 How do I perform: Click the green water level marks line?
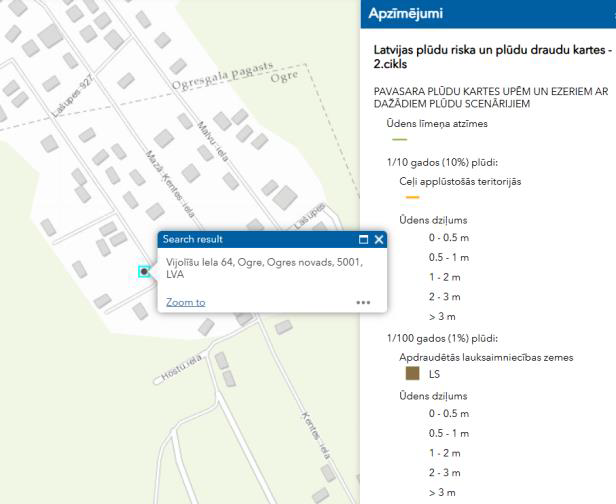point(400,139)
